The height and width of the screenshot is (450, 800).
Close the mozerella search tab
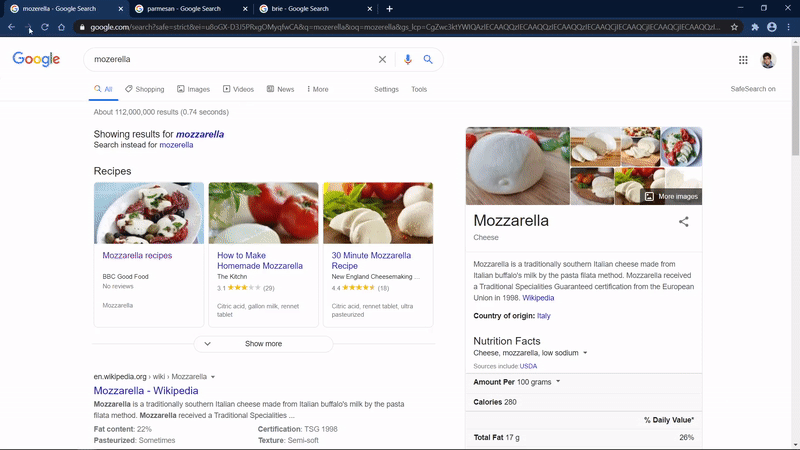[120, 9]
